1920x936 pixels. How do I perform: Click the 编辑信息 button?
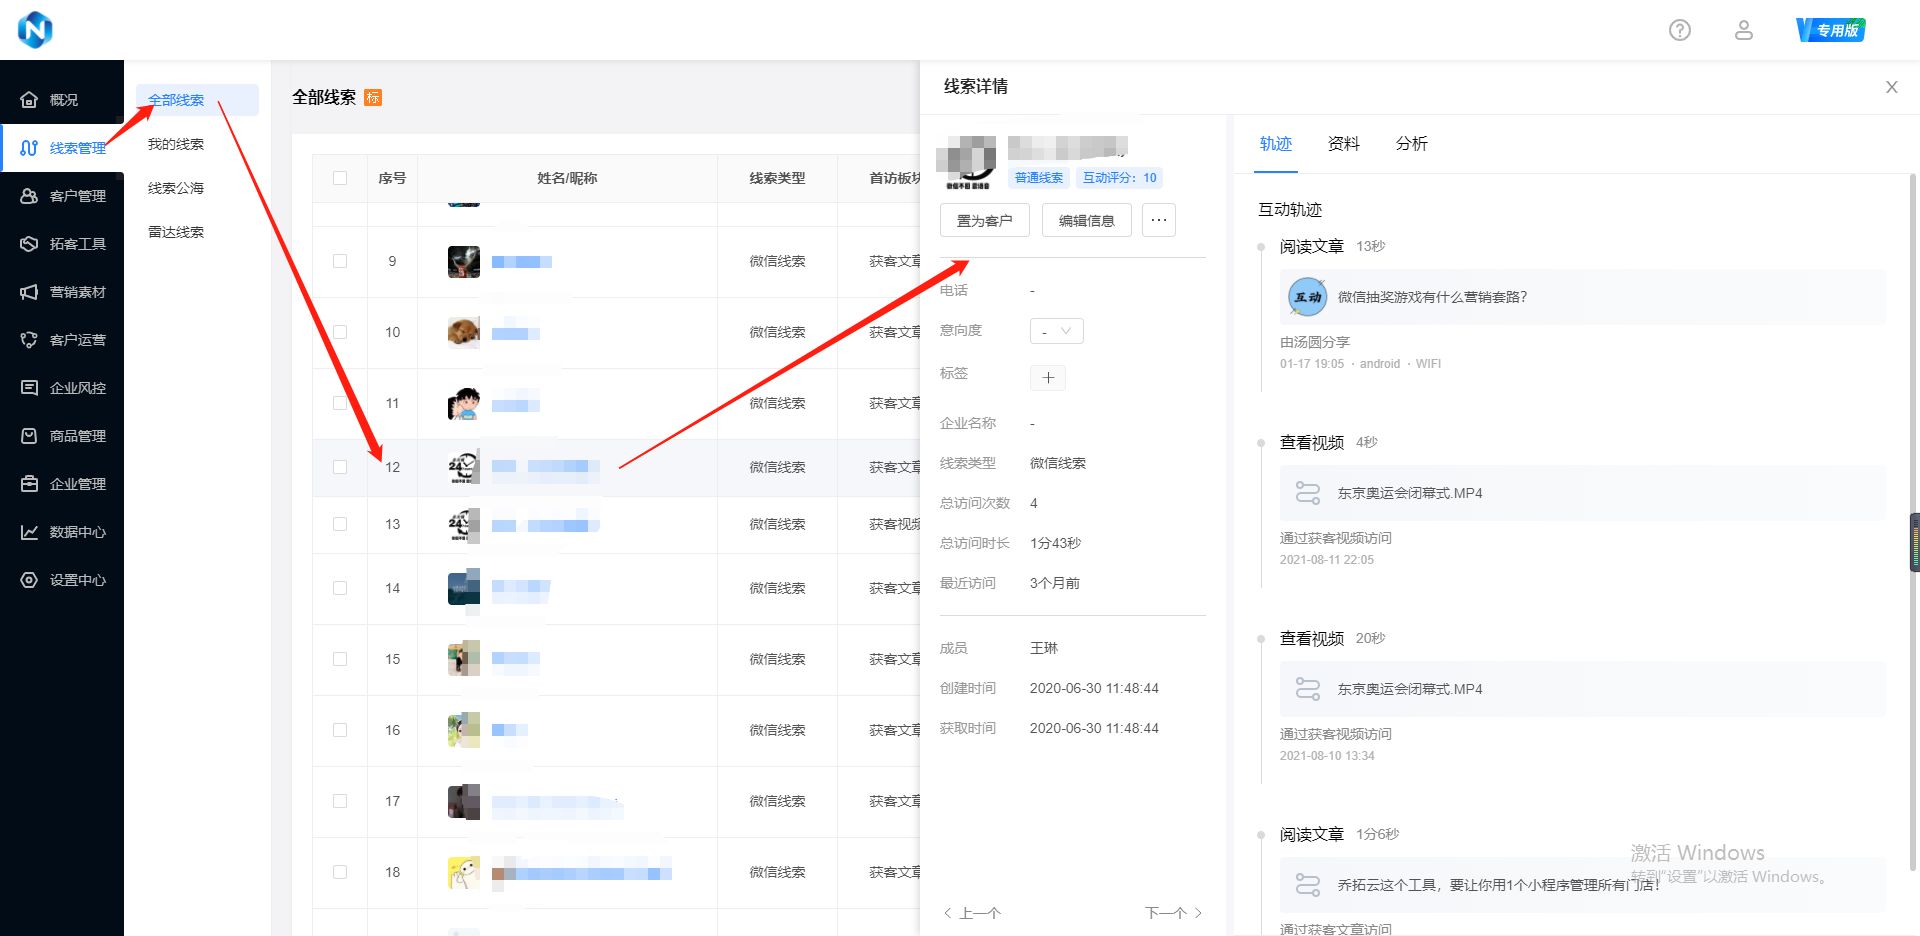click(x=1086, y=219)
